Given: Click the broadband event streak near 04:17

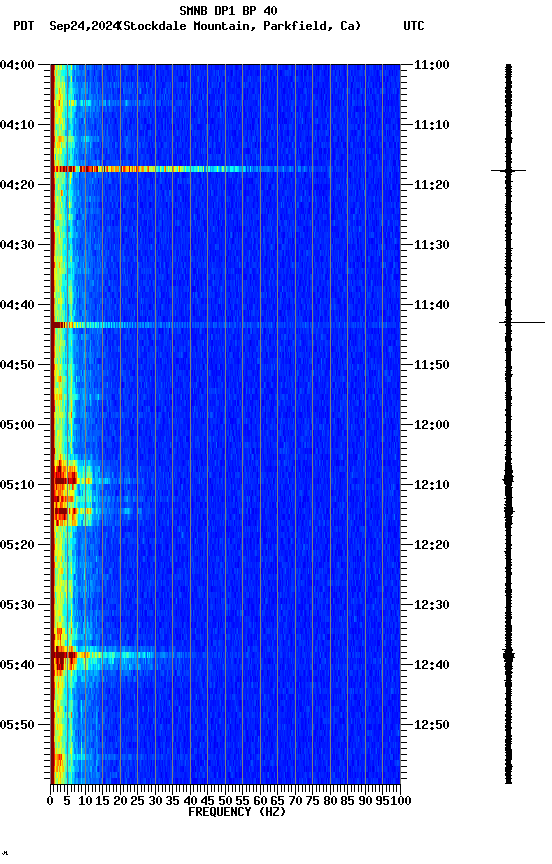Looking at the screenshot, I should click(191, 169).
